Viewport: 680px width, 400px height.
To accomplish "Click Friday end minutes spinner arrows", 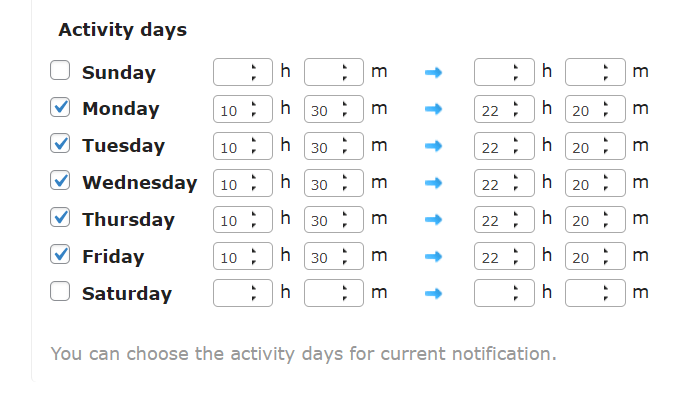I will [x=606, y=256].
